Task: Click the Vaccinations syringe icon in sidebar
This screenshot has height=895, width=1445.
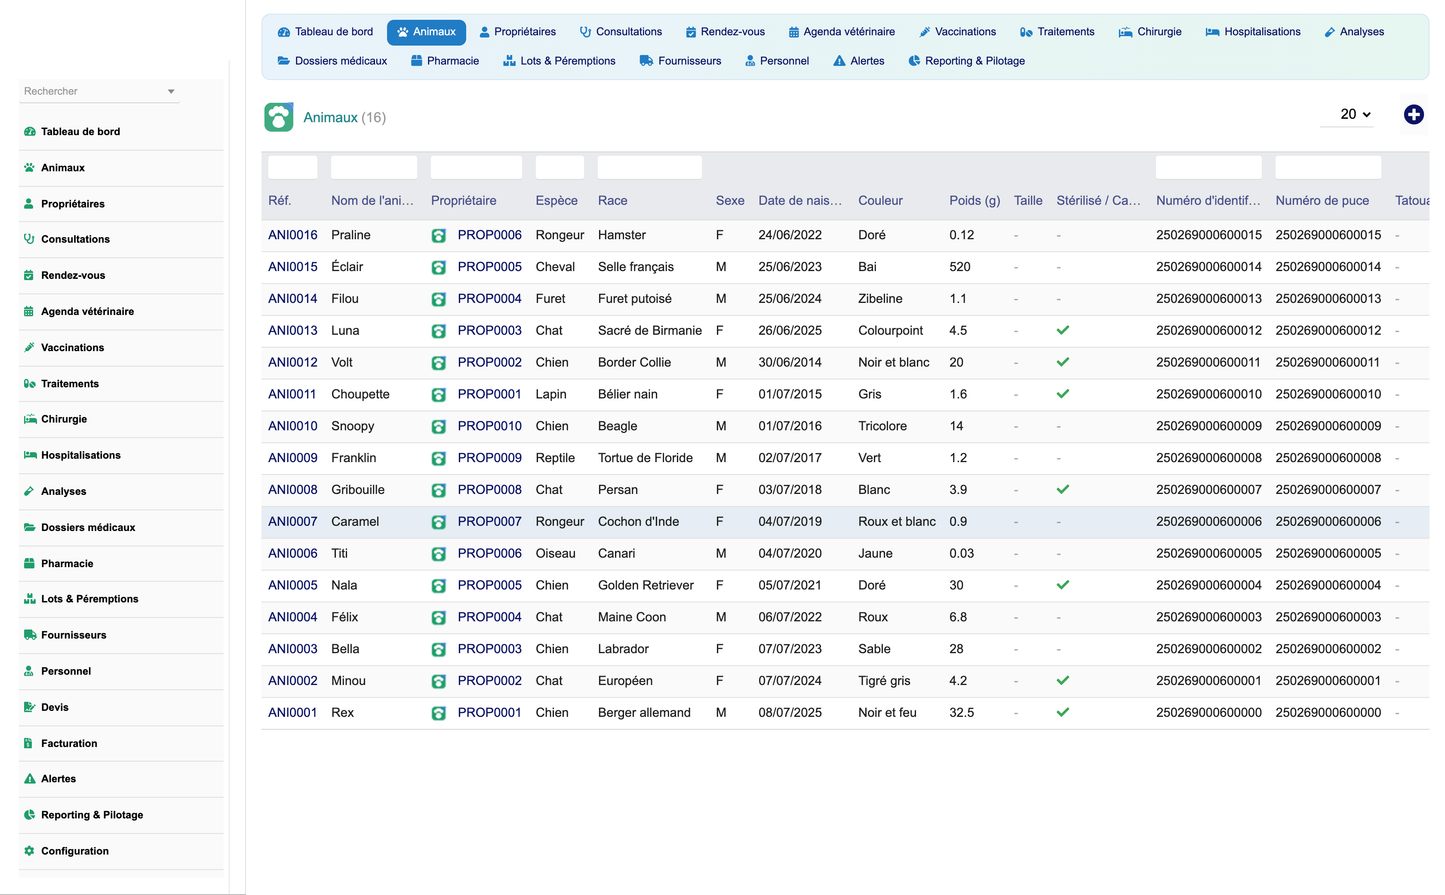Action: coord(29,348)
